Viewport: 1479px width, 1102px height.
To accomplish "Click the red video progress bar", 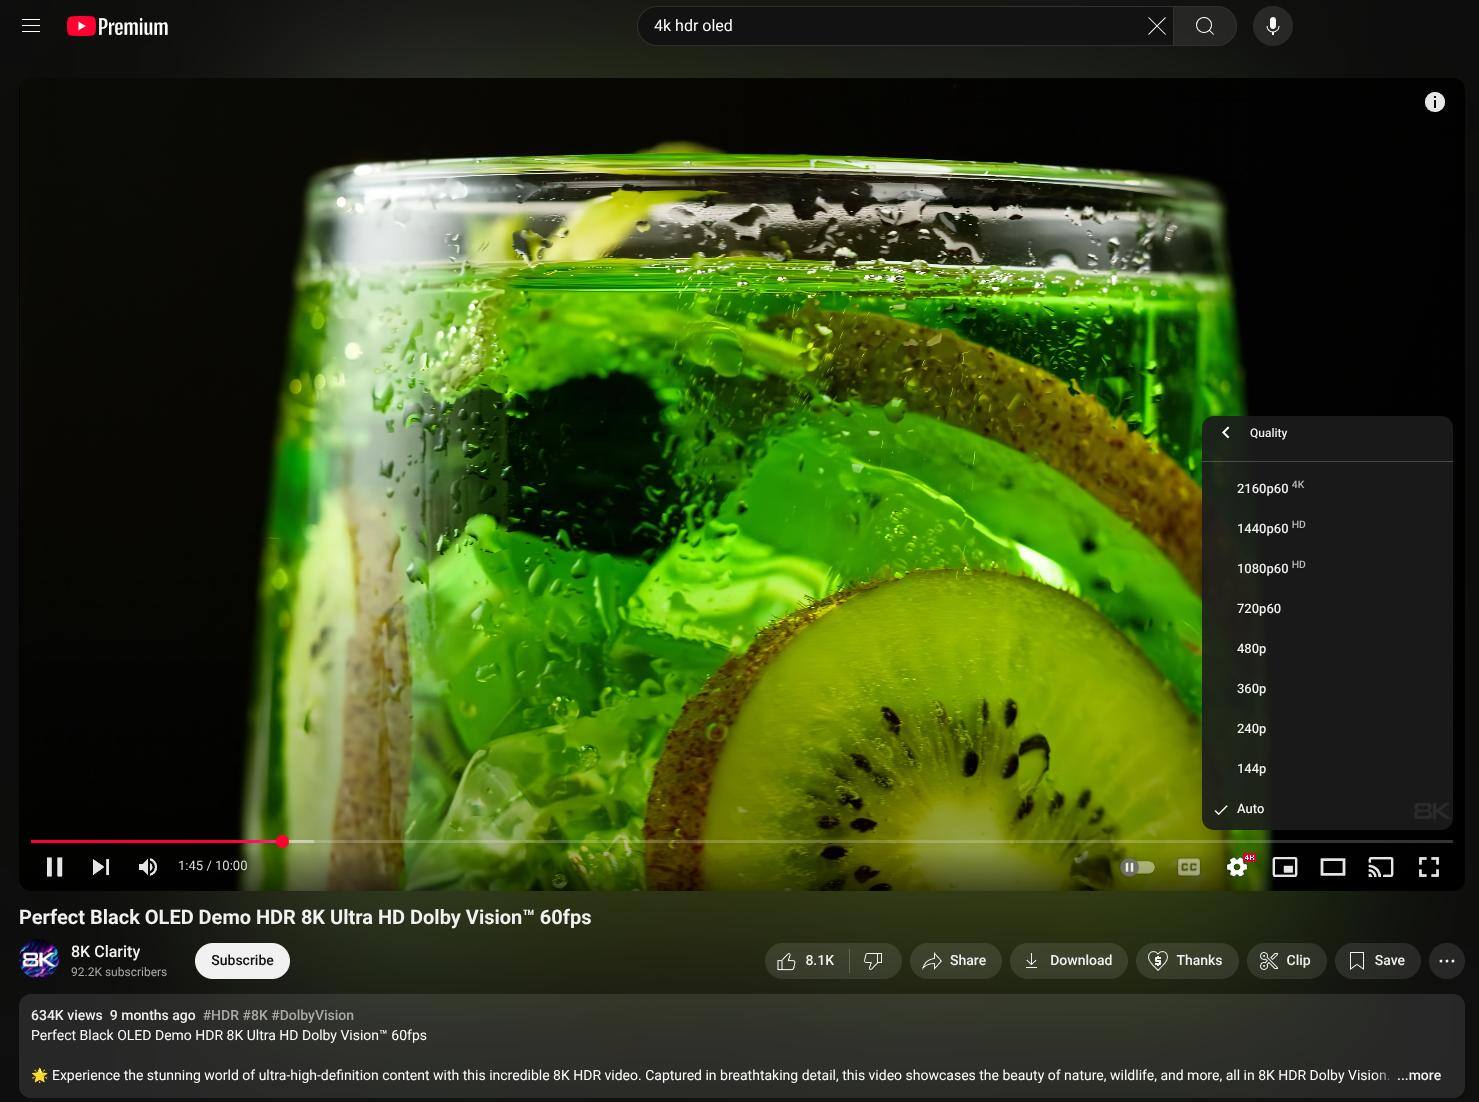I will pyautogui.click(x=155, y=842).
